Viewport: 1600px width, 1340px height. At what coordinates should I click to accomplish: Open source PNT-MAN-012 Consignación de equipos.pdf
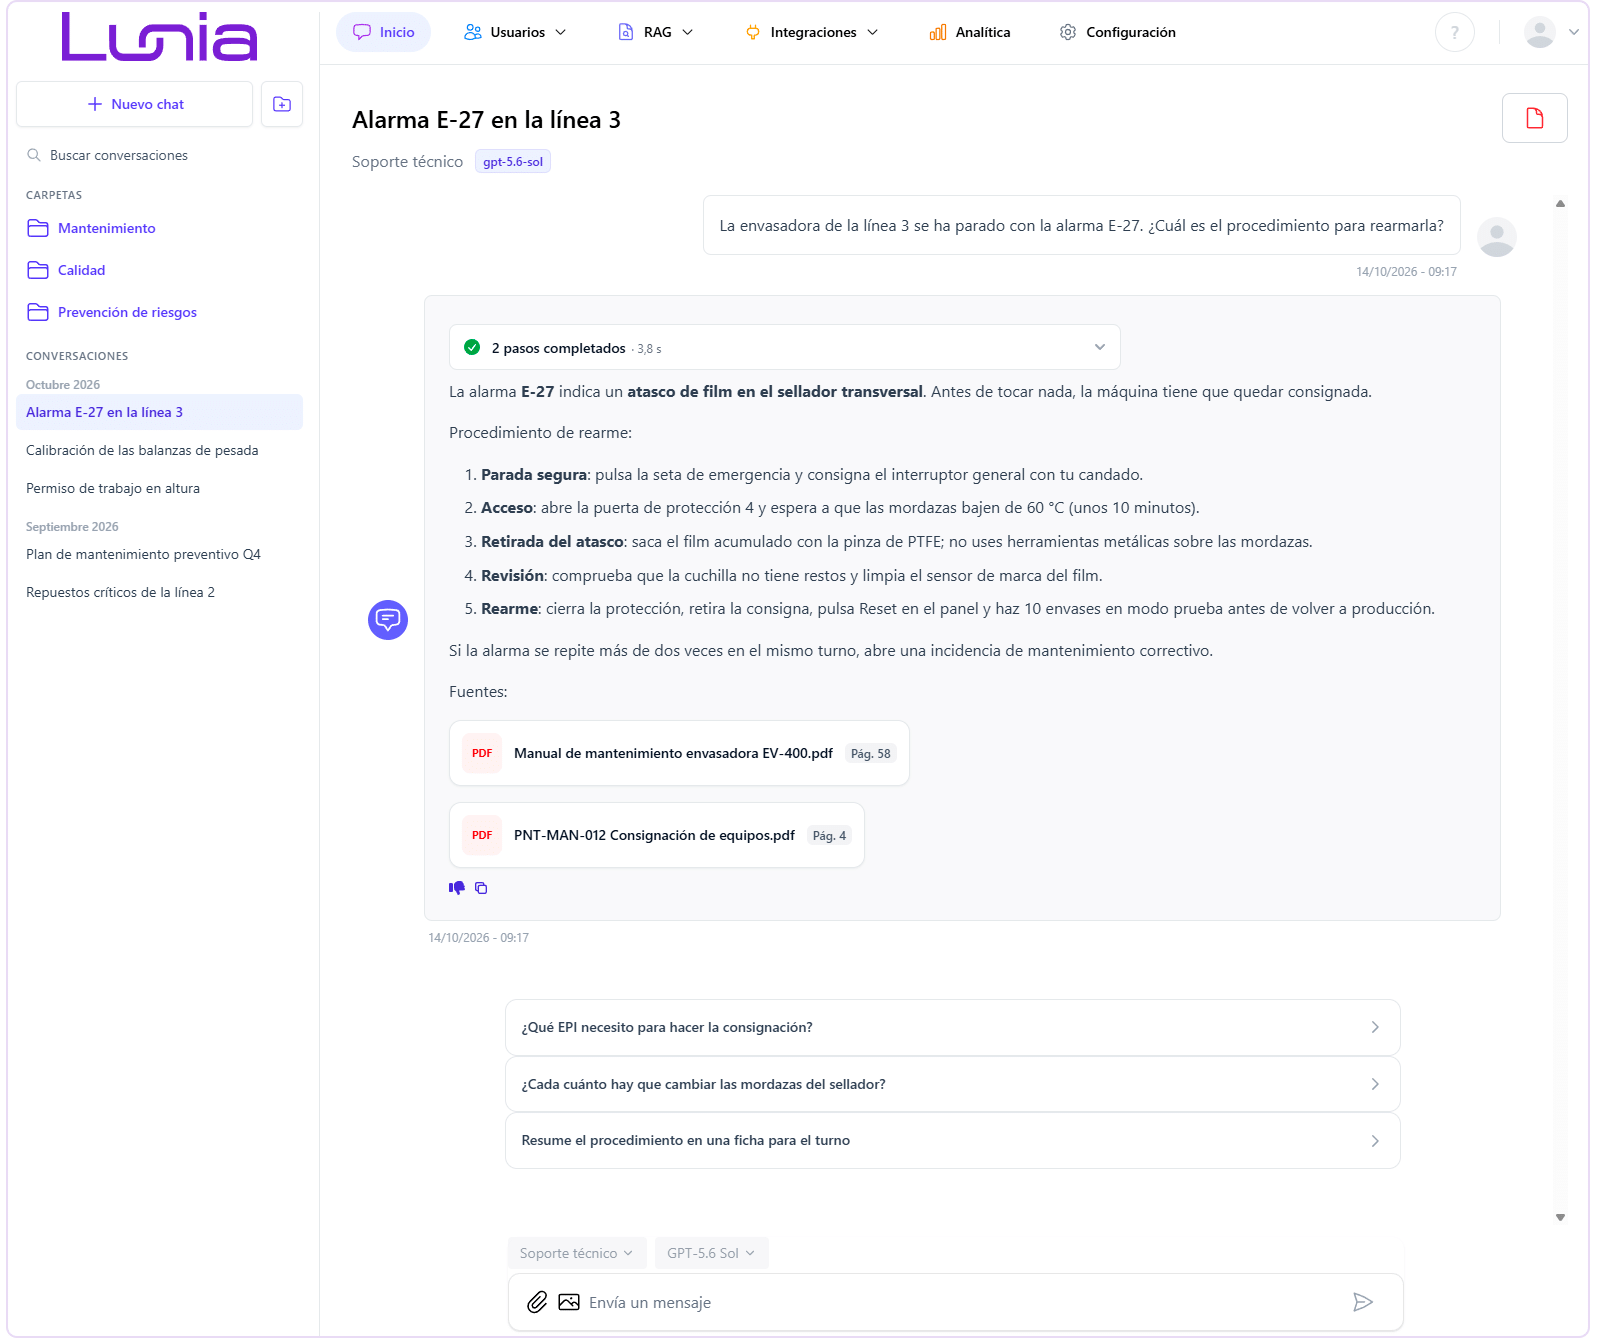pos(656,835)
